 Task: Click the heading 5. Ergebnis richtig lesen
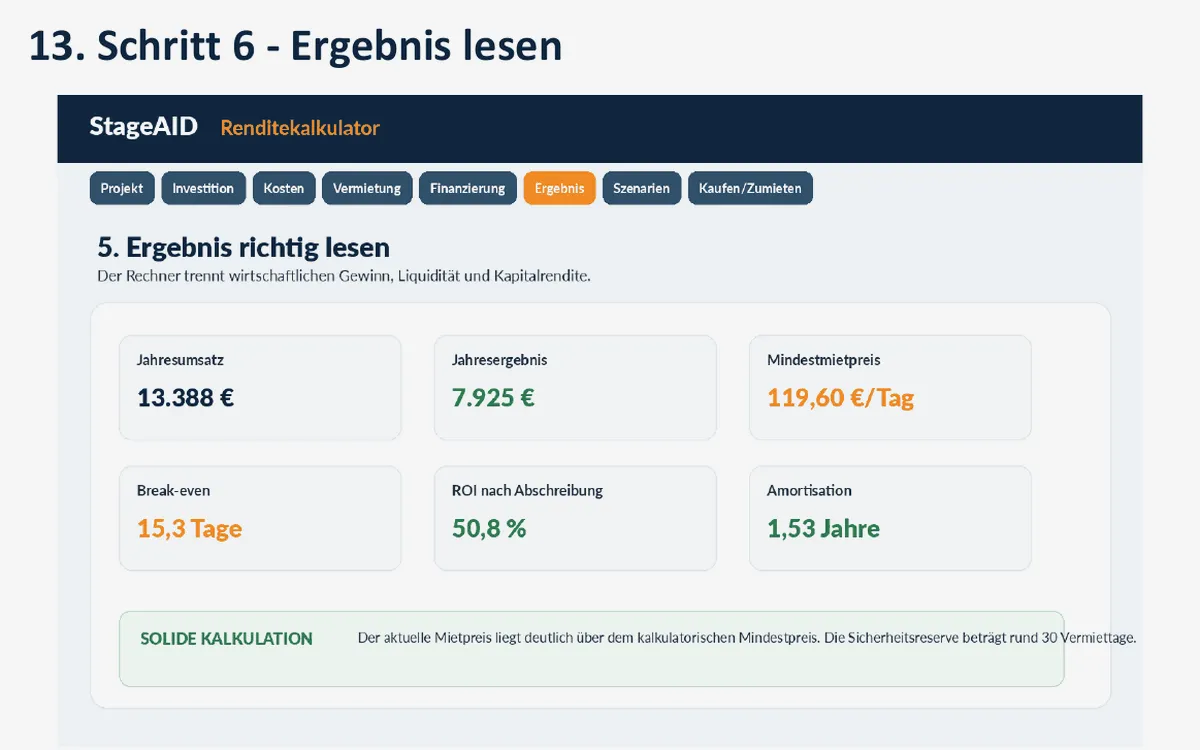pos(244,247)
